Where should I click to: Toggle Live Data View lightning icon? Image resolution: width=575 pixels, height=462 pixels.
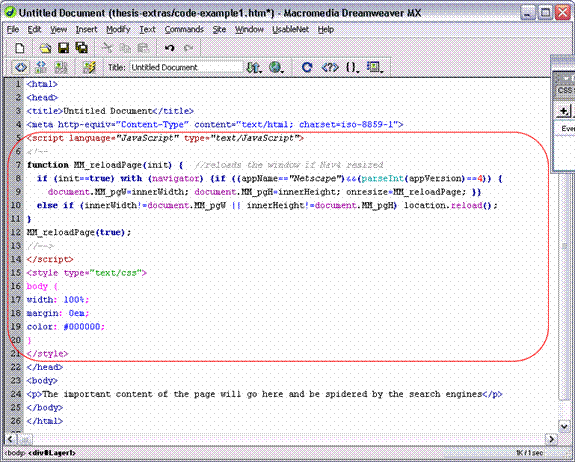[x=89, y=67]
